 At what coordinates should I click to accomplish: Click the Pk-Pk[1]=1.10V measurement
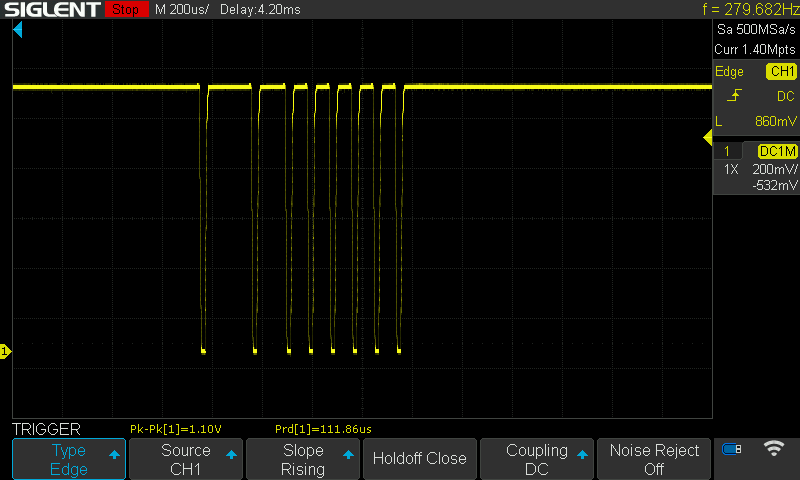(x=176, y=429)
